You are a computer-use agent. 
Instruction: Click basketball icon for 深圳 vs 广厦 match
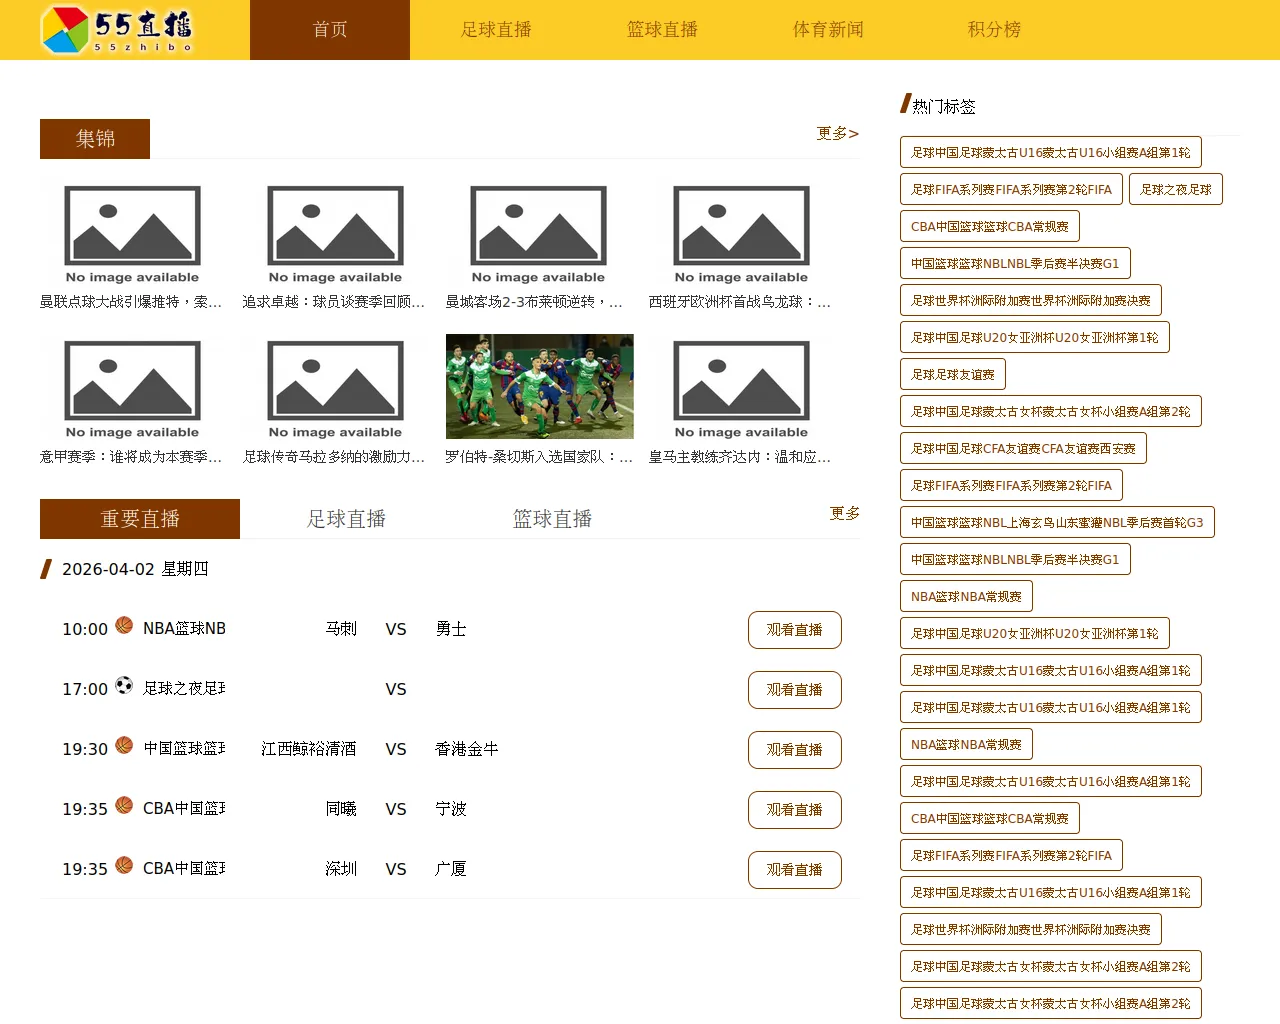(x=124, y=865)
